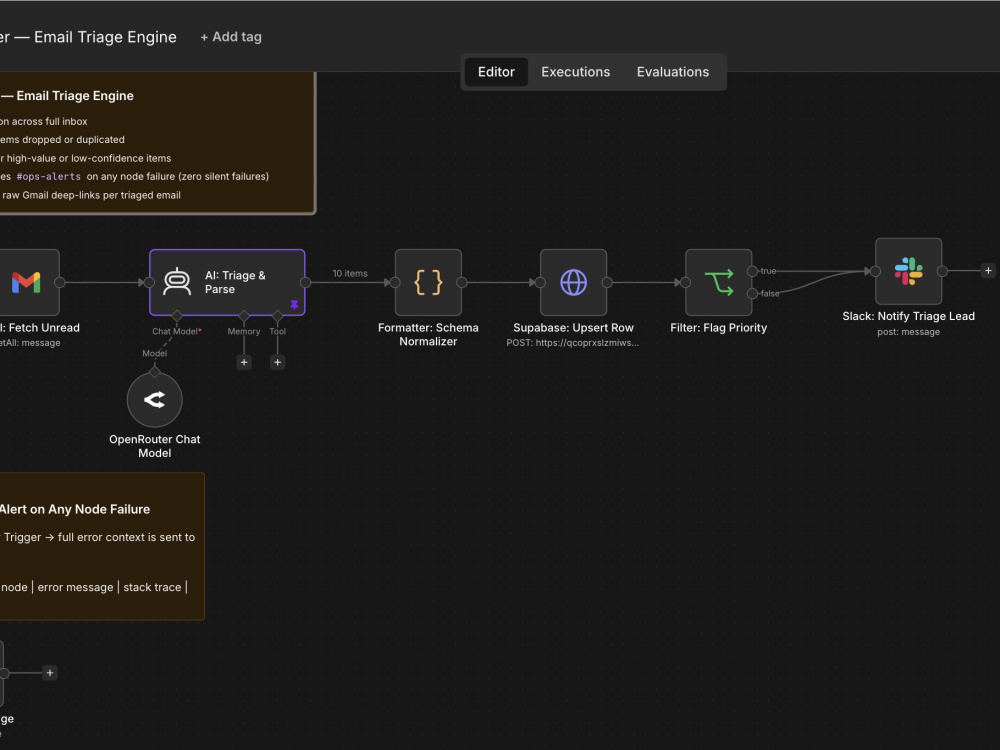Click the Email Triage Engine workflow title
The height and width of the screenshot is (750, 1000).
coord(88,37)
